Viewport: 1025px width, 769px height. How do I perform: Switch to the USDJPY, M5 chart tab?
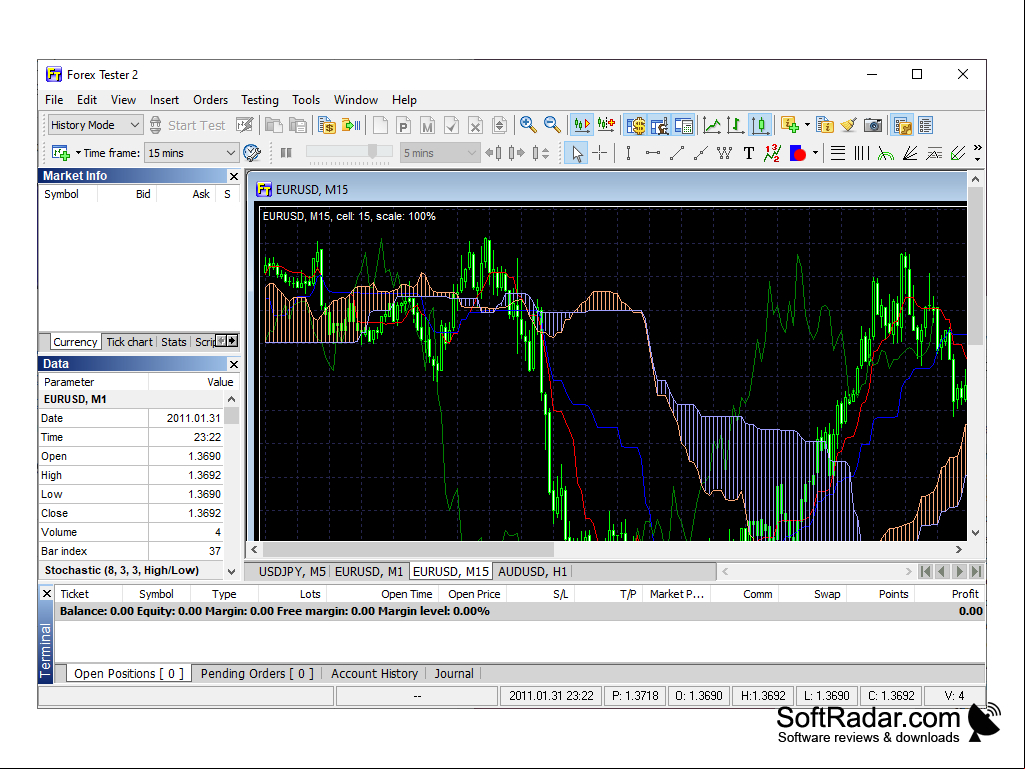[292, 572]
